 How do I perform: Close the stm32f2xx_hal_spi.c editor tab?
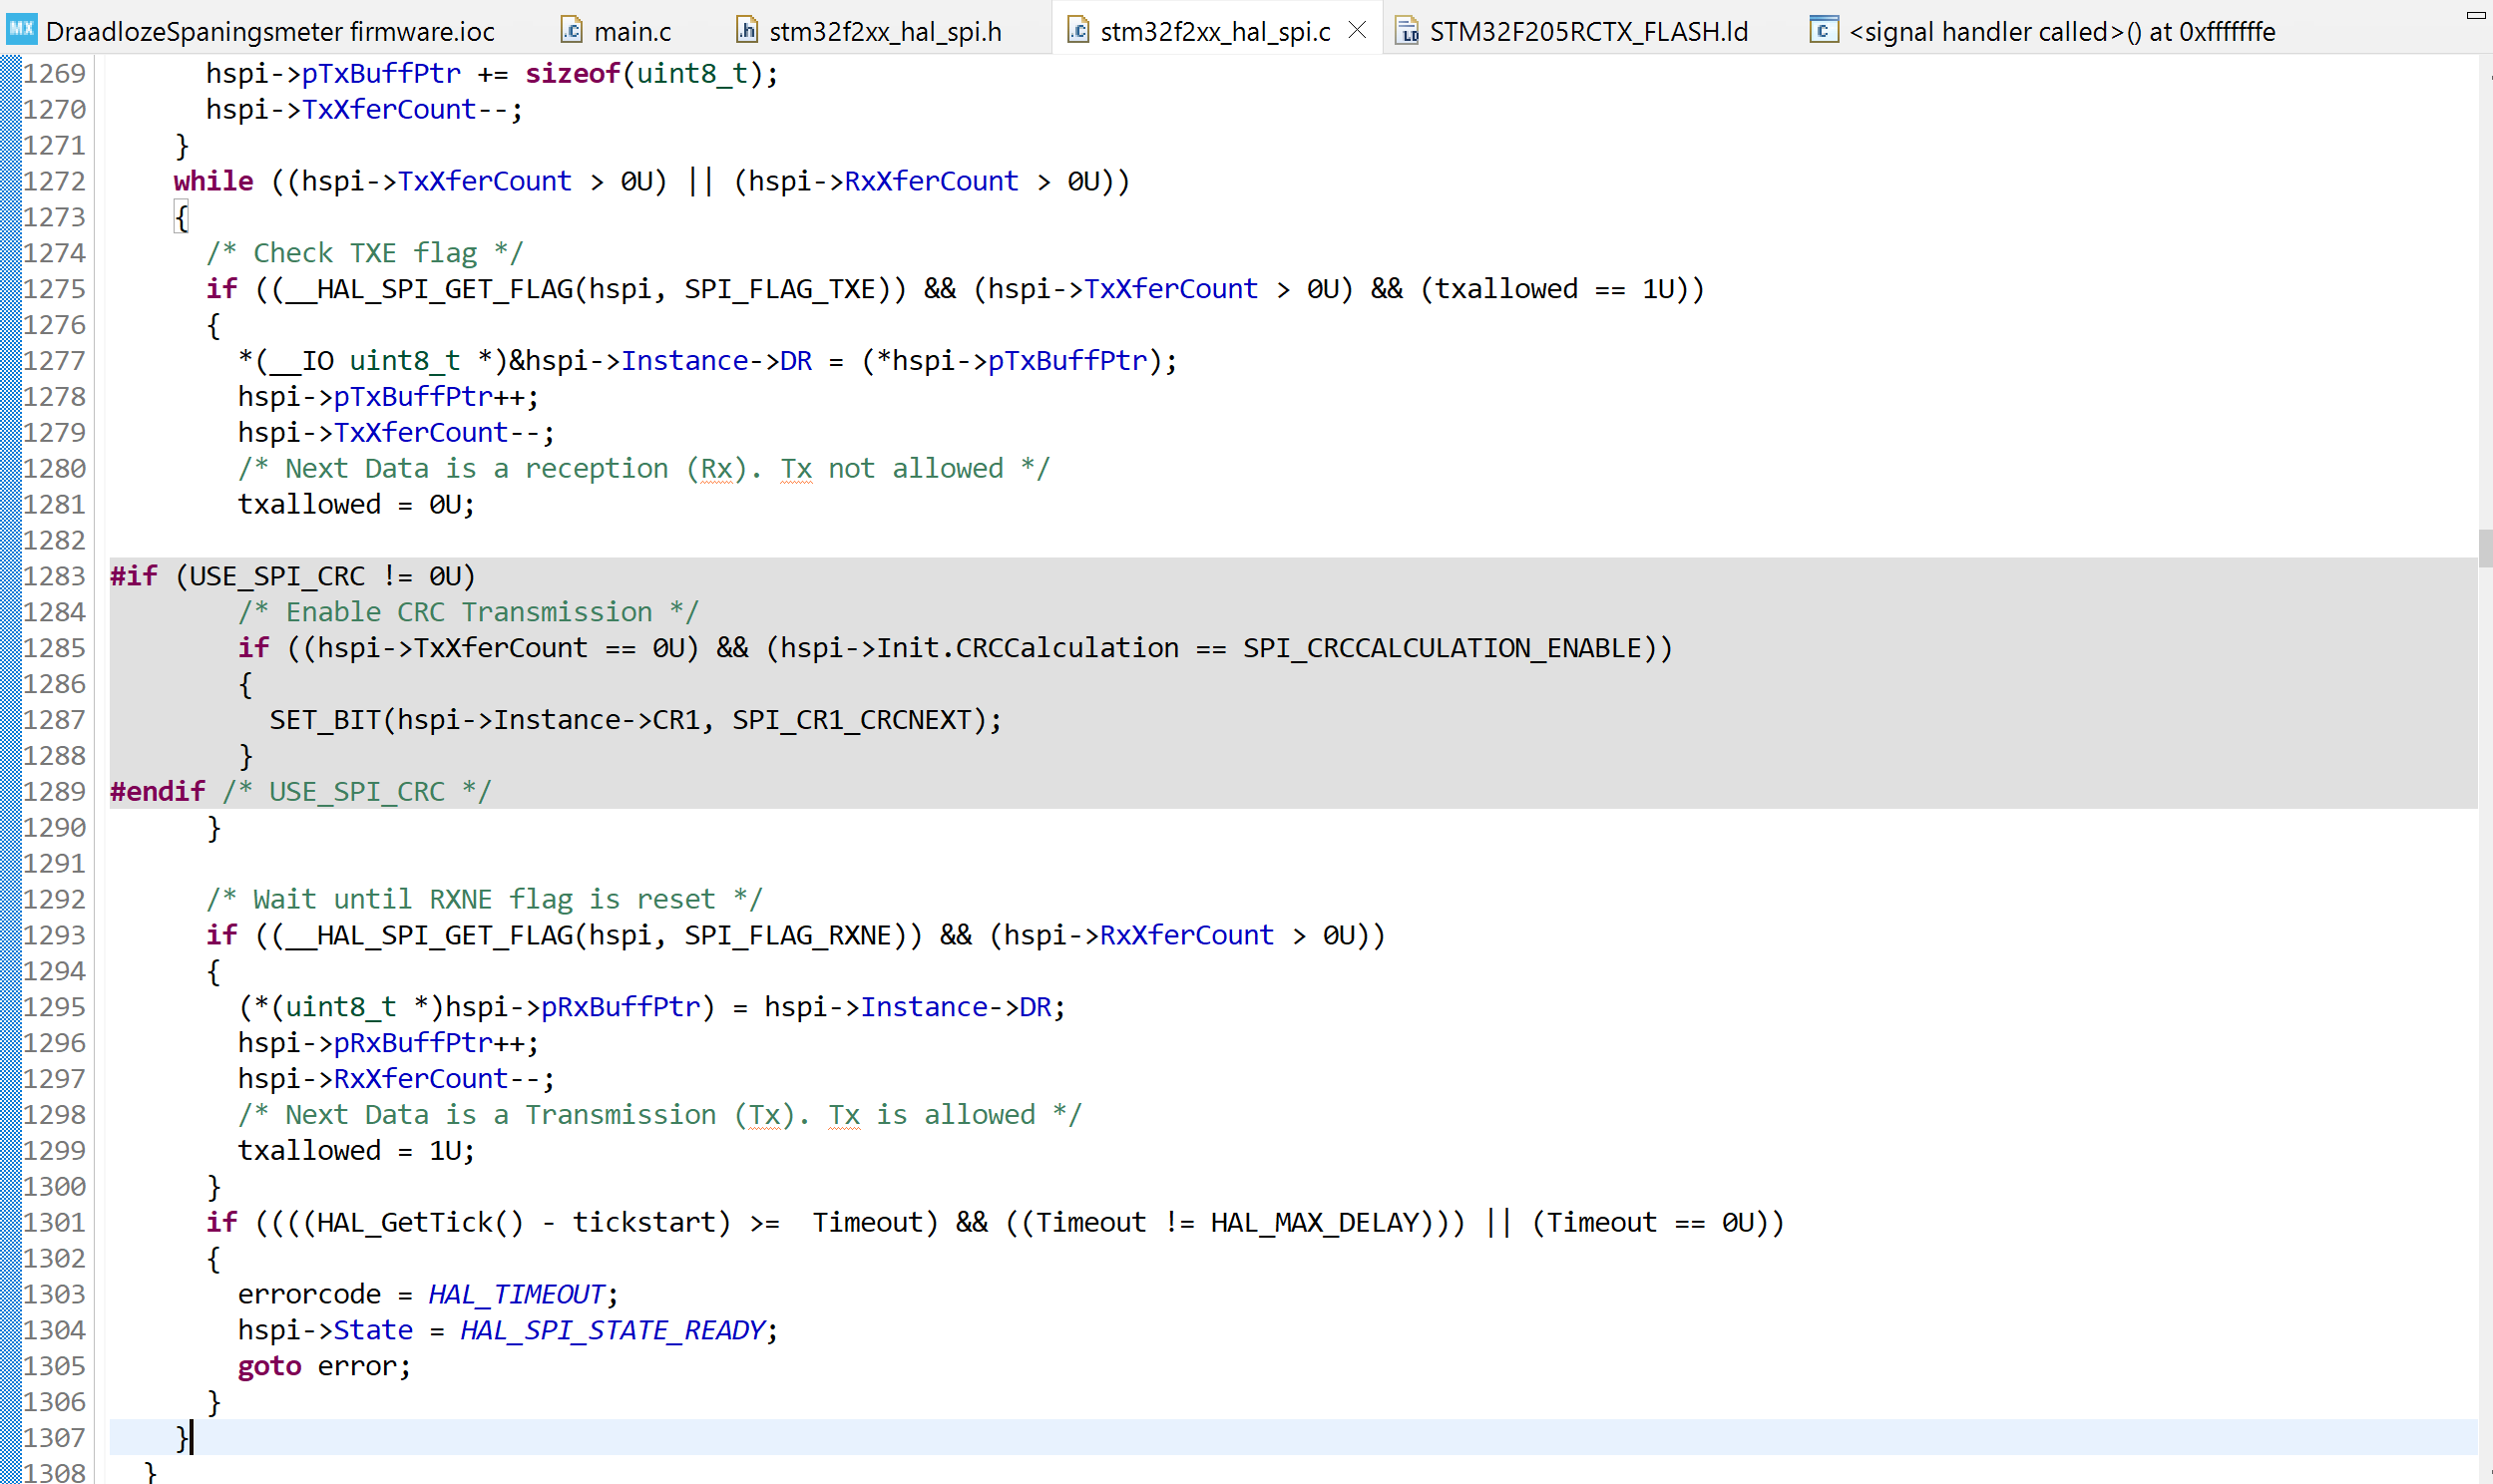[1357, 31]
